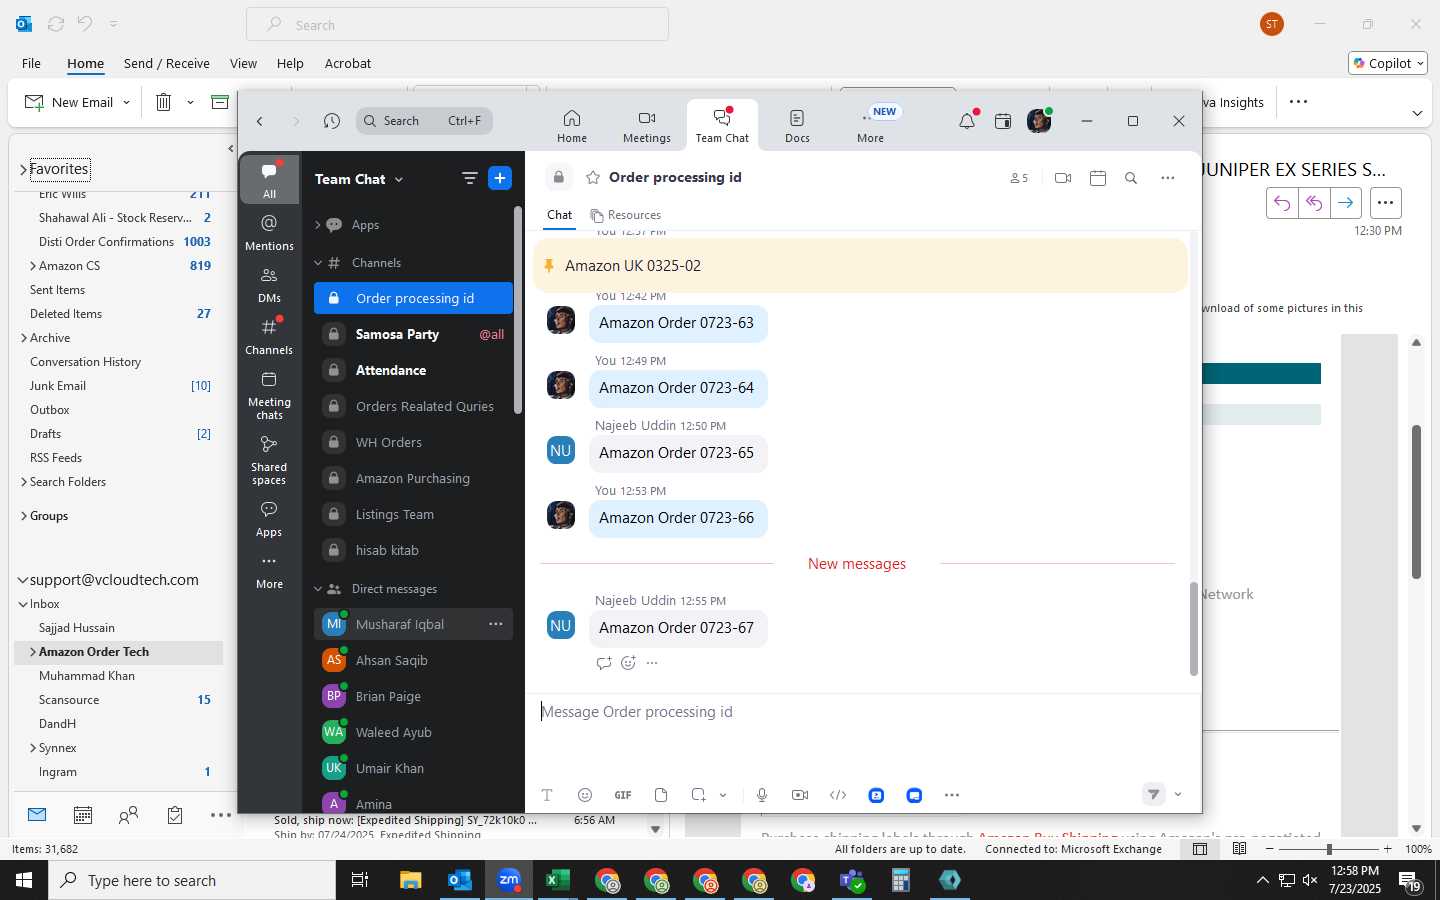Open the WH Orders channel
Screen dimensions: 1440x900
pyautogui.click(x=413, y=442)
